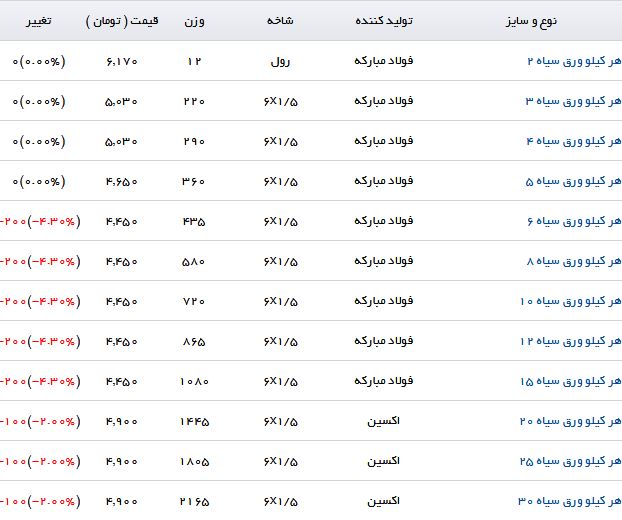Open the link 'هر کیلو ورق سیاه ۲'
Image resolution: width=622 pixels, height=520 pixels.
(x=574, y=61)
